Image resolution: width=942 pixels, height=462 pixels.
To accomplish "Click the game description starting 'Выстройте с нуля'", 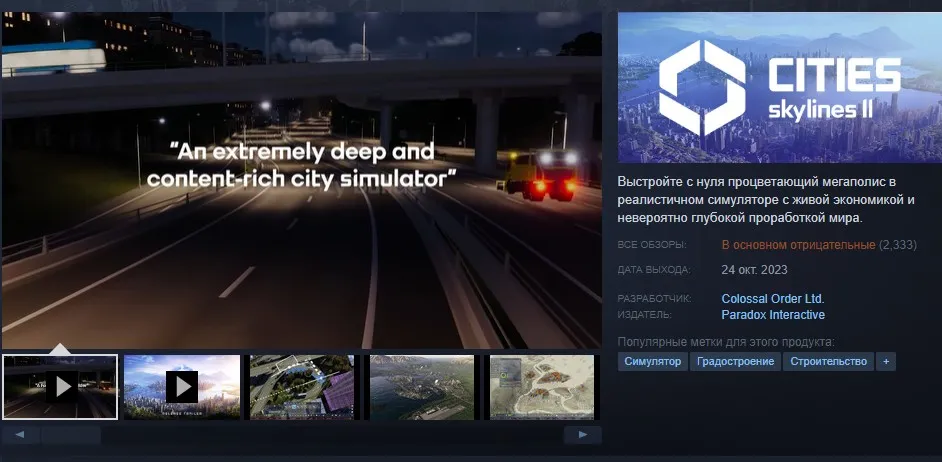I will (x=766, y=199).
